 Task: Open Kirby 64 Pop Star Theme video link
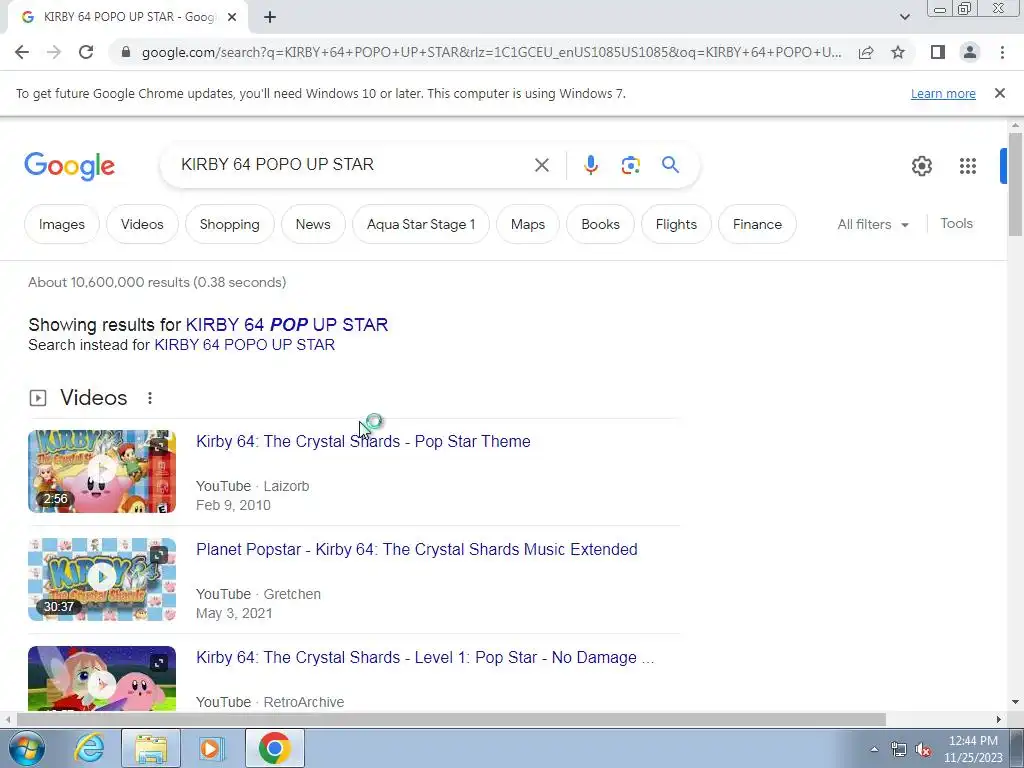click(363, 441)
